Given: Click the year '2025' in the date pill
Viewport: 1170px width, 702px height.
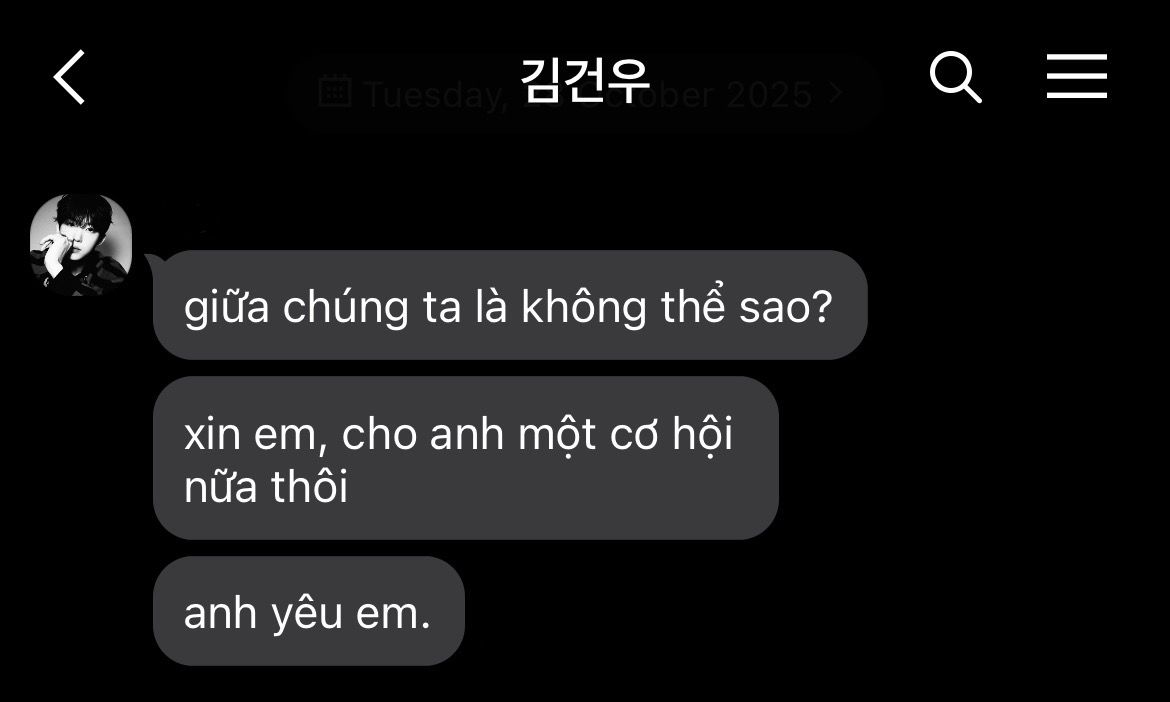Looking at the screenshot, I should [769, 95].
